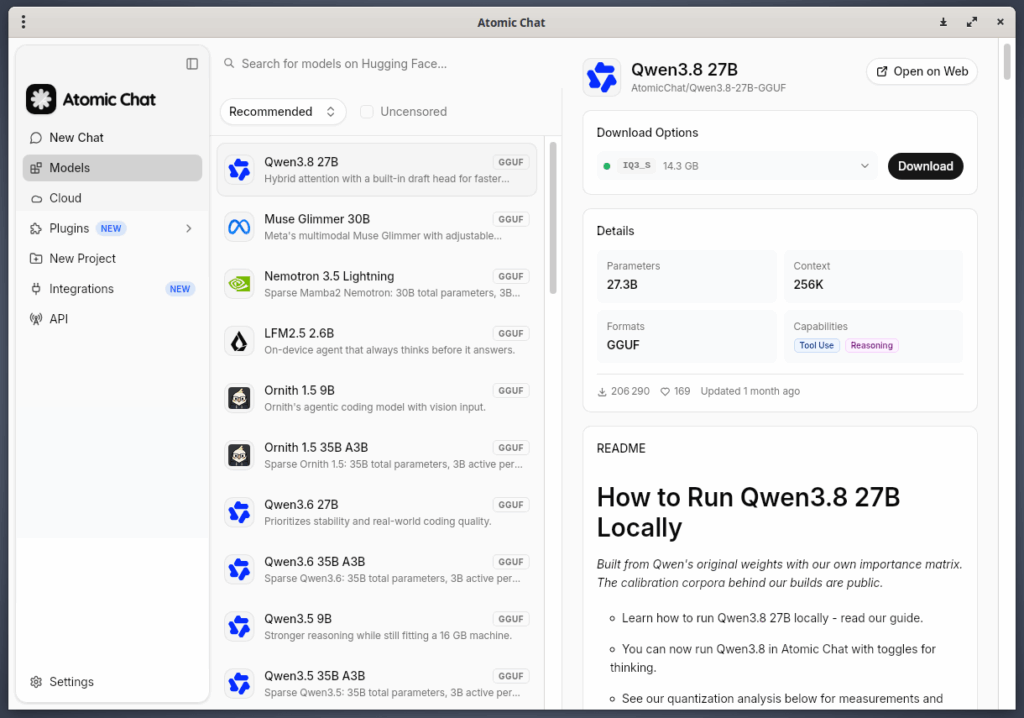Click the model list scrollbar
The height and width of the screenshot is (718, 1024).
pos(553,218)
